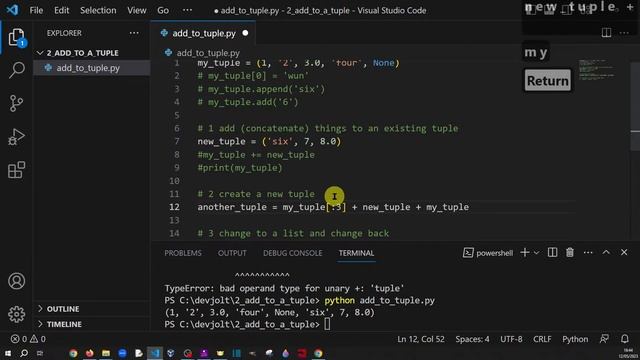Click code line 7 new_tuple assignment
640x360 pixels.
(269, 141)
